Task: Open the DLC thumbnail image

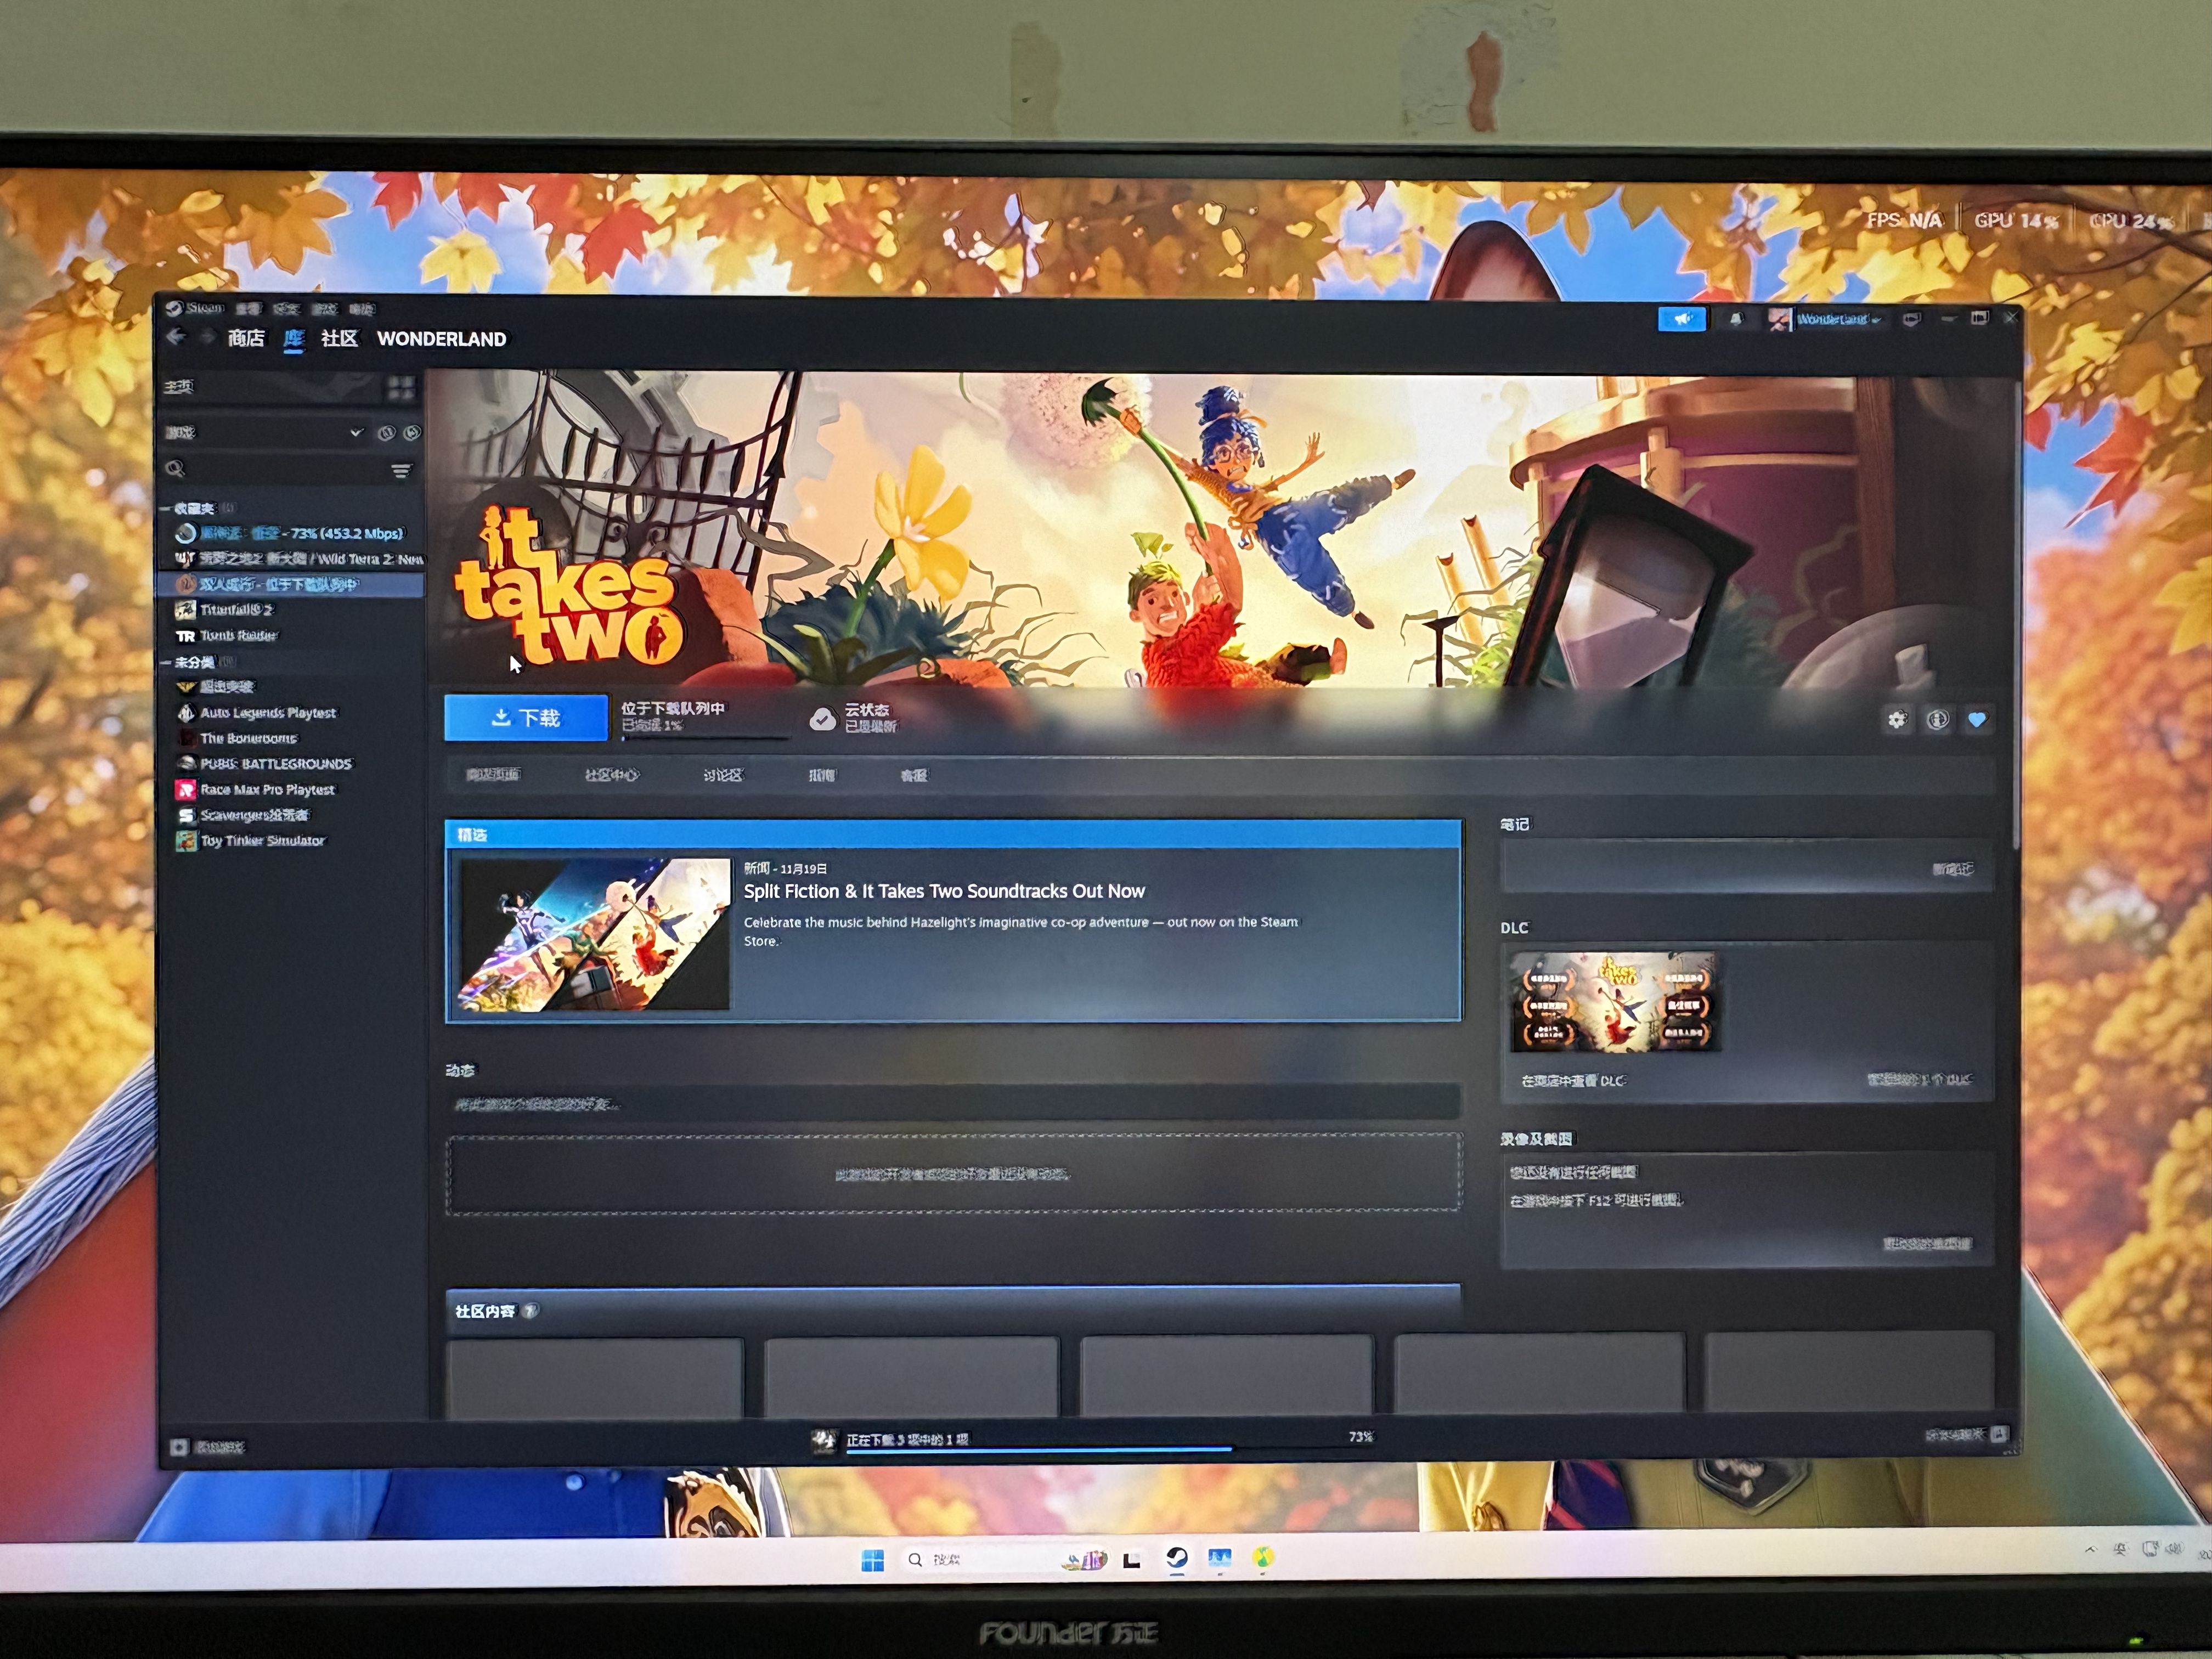Action: click(1615, 1003)
